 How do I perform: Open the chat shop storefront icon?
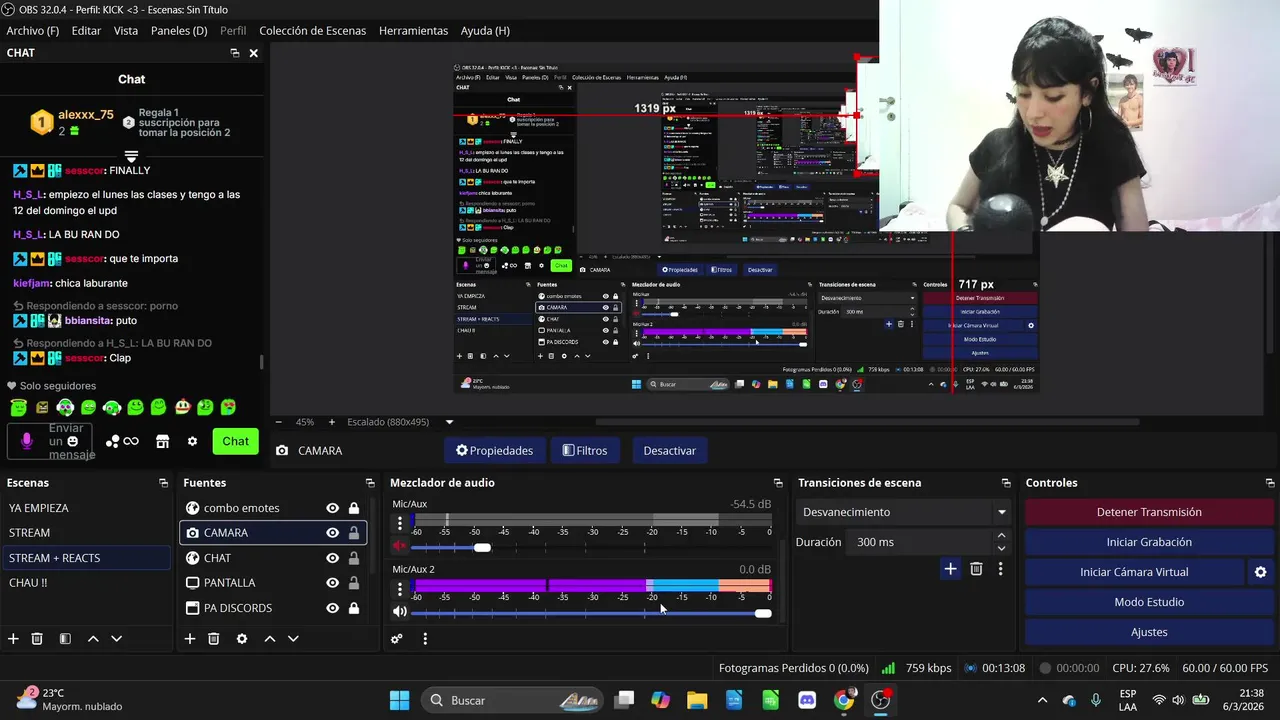coord(163,441)
